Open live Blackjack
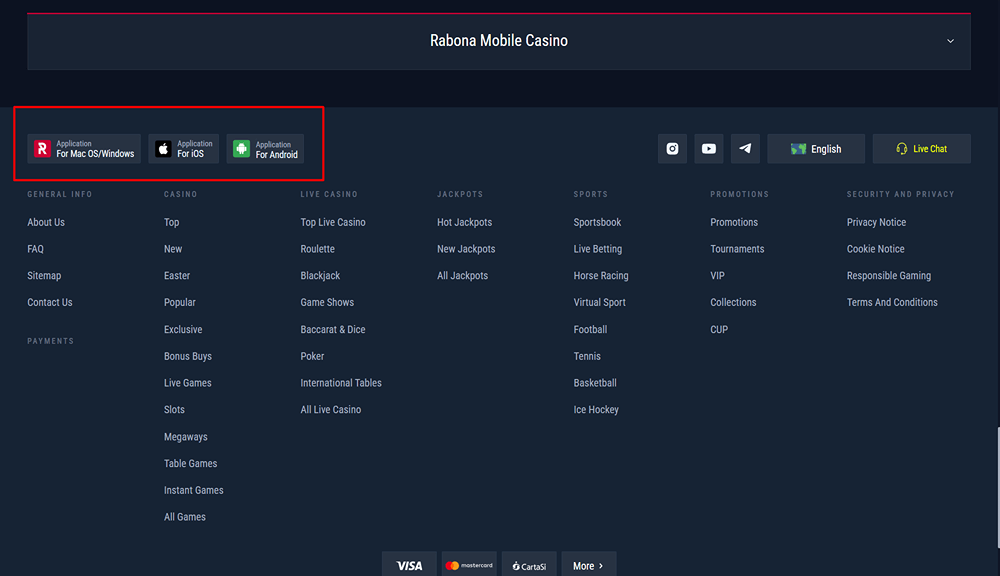 [320, 276]
